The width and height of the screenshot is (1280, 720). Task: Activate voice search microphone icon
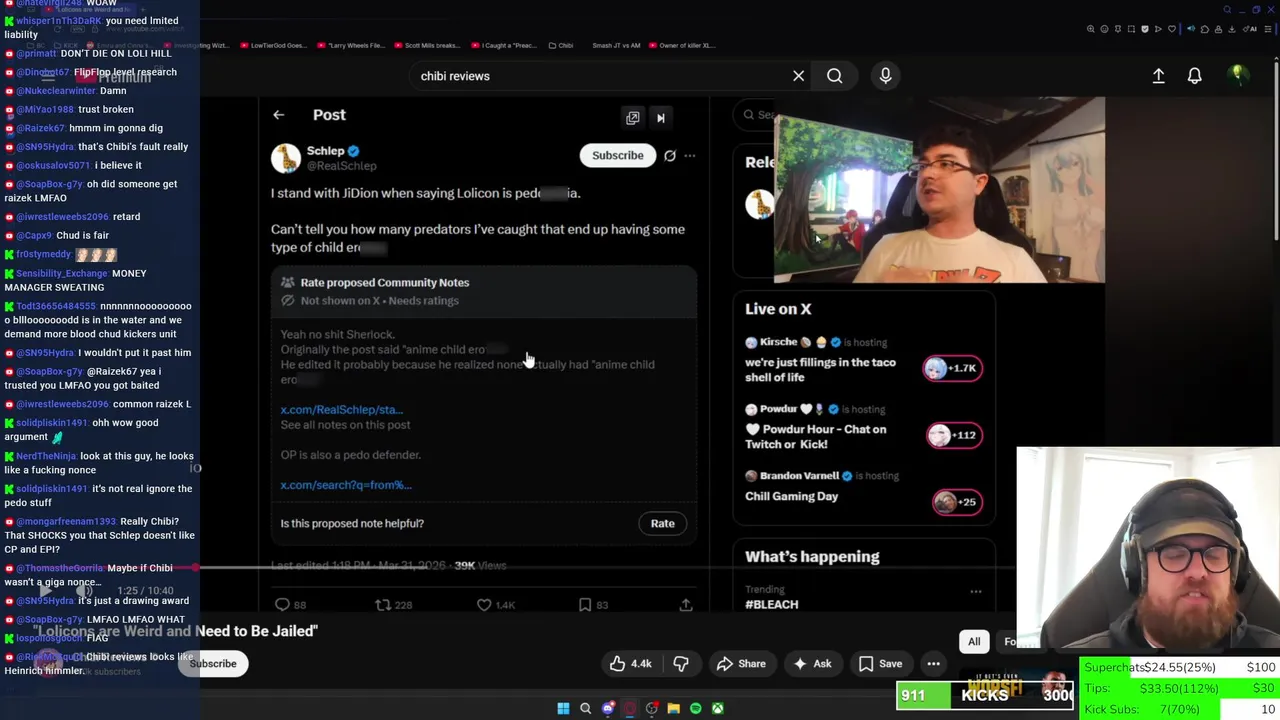pos(885,76)
